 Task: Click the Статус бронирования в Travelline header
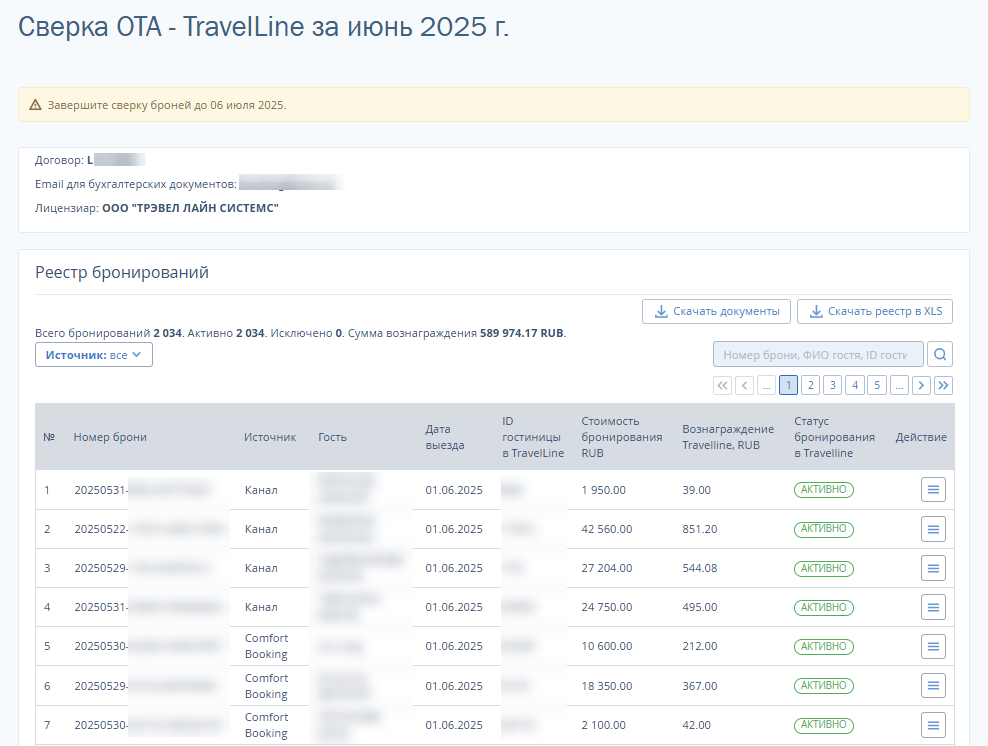pyautogui.click(x=834, y=437)
